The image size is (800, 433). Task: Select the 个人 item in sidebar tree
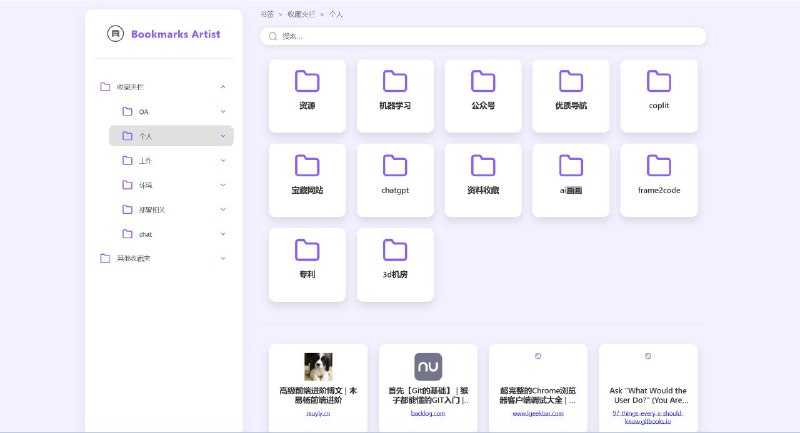(146, 136)
